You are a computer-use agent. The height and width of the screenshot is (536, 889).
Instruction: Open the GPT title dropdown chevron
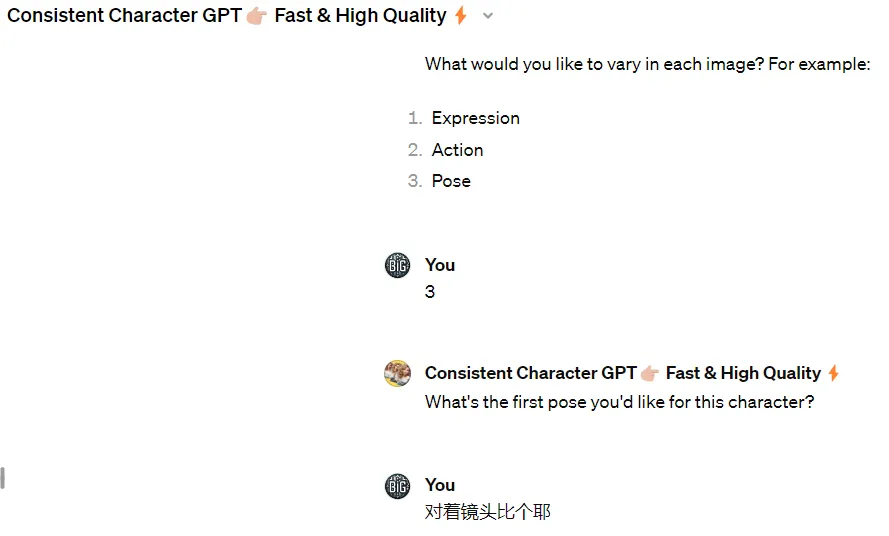click(x=488, y=16)
